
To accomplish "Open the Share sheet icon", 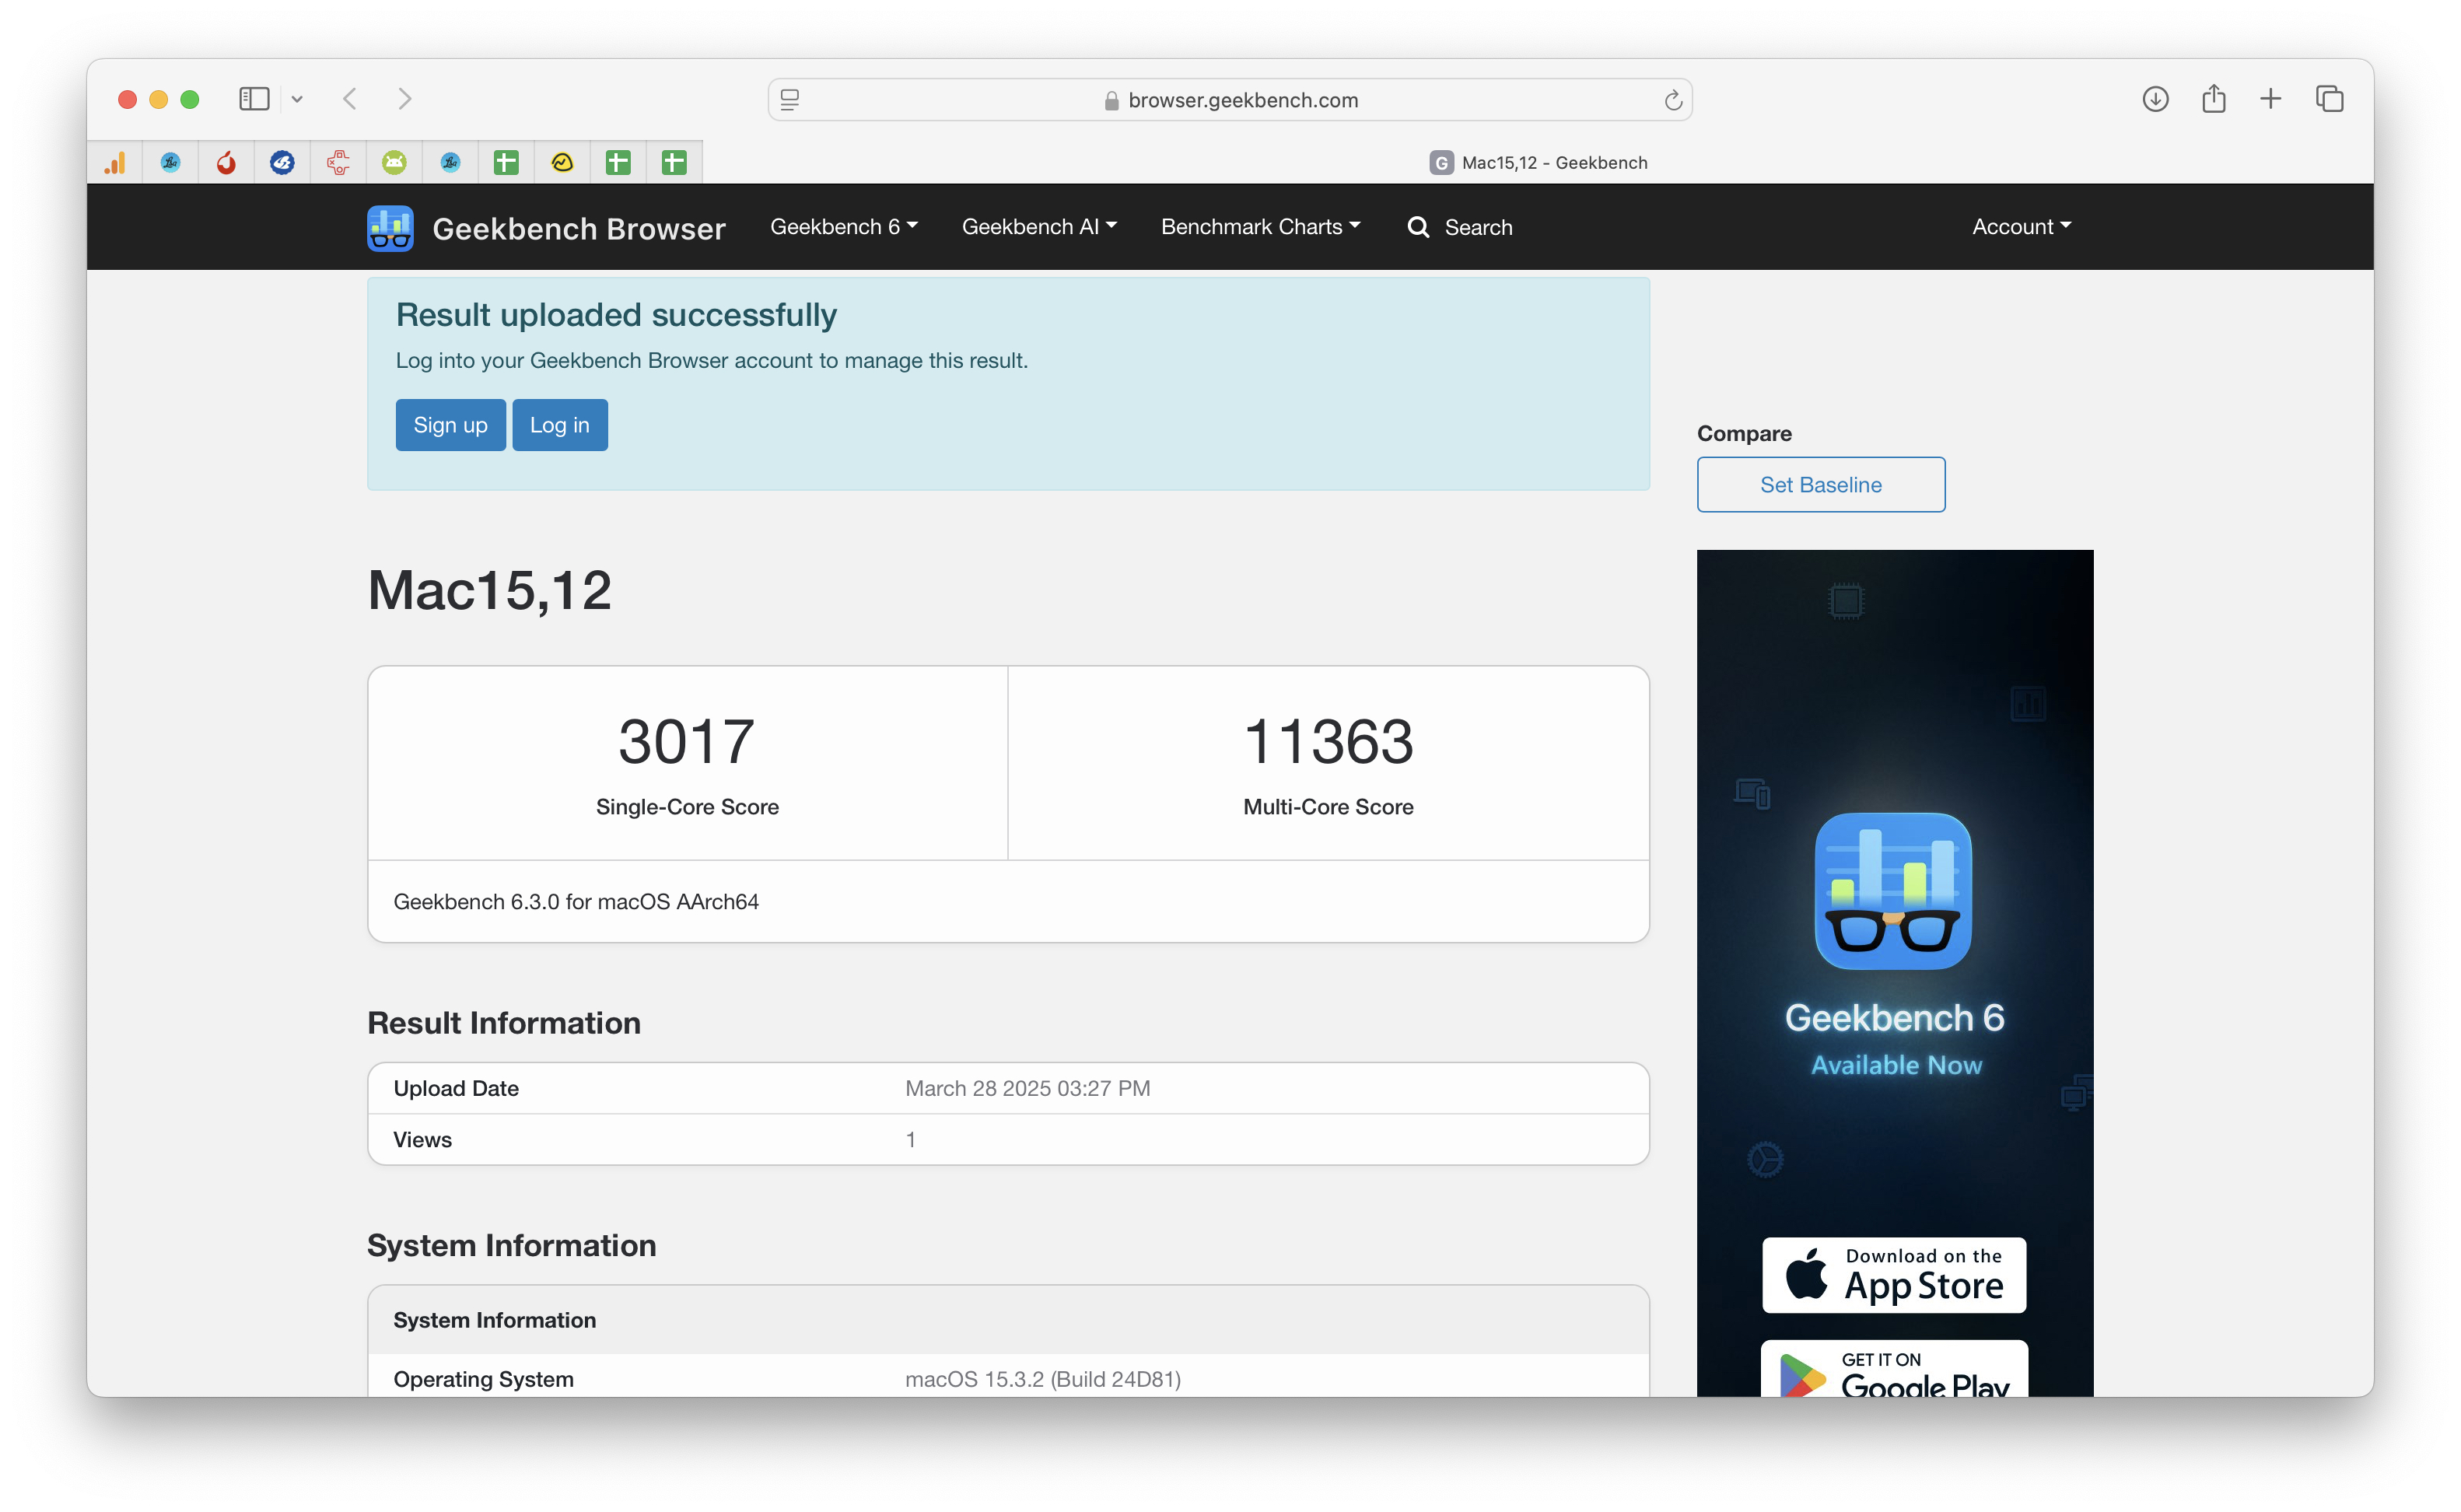I will [2213, 99].
